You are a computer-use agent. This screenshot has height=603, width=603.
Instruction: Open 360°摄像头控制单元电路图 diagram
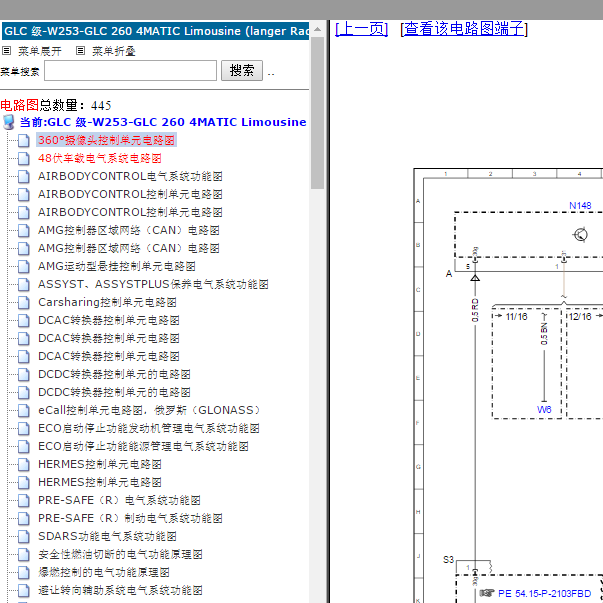point(107,140)
